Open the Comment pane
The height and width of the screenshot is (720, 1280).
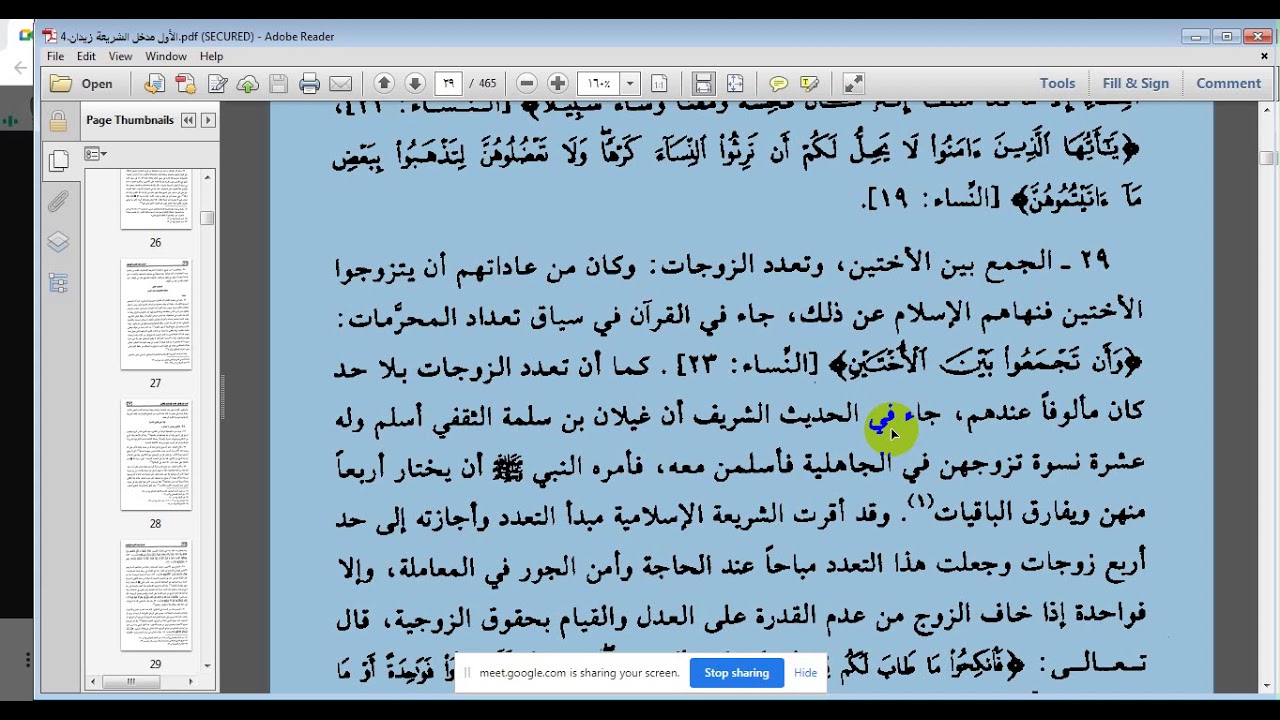(1228, 84)
